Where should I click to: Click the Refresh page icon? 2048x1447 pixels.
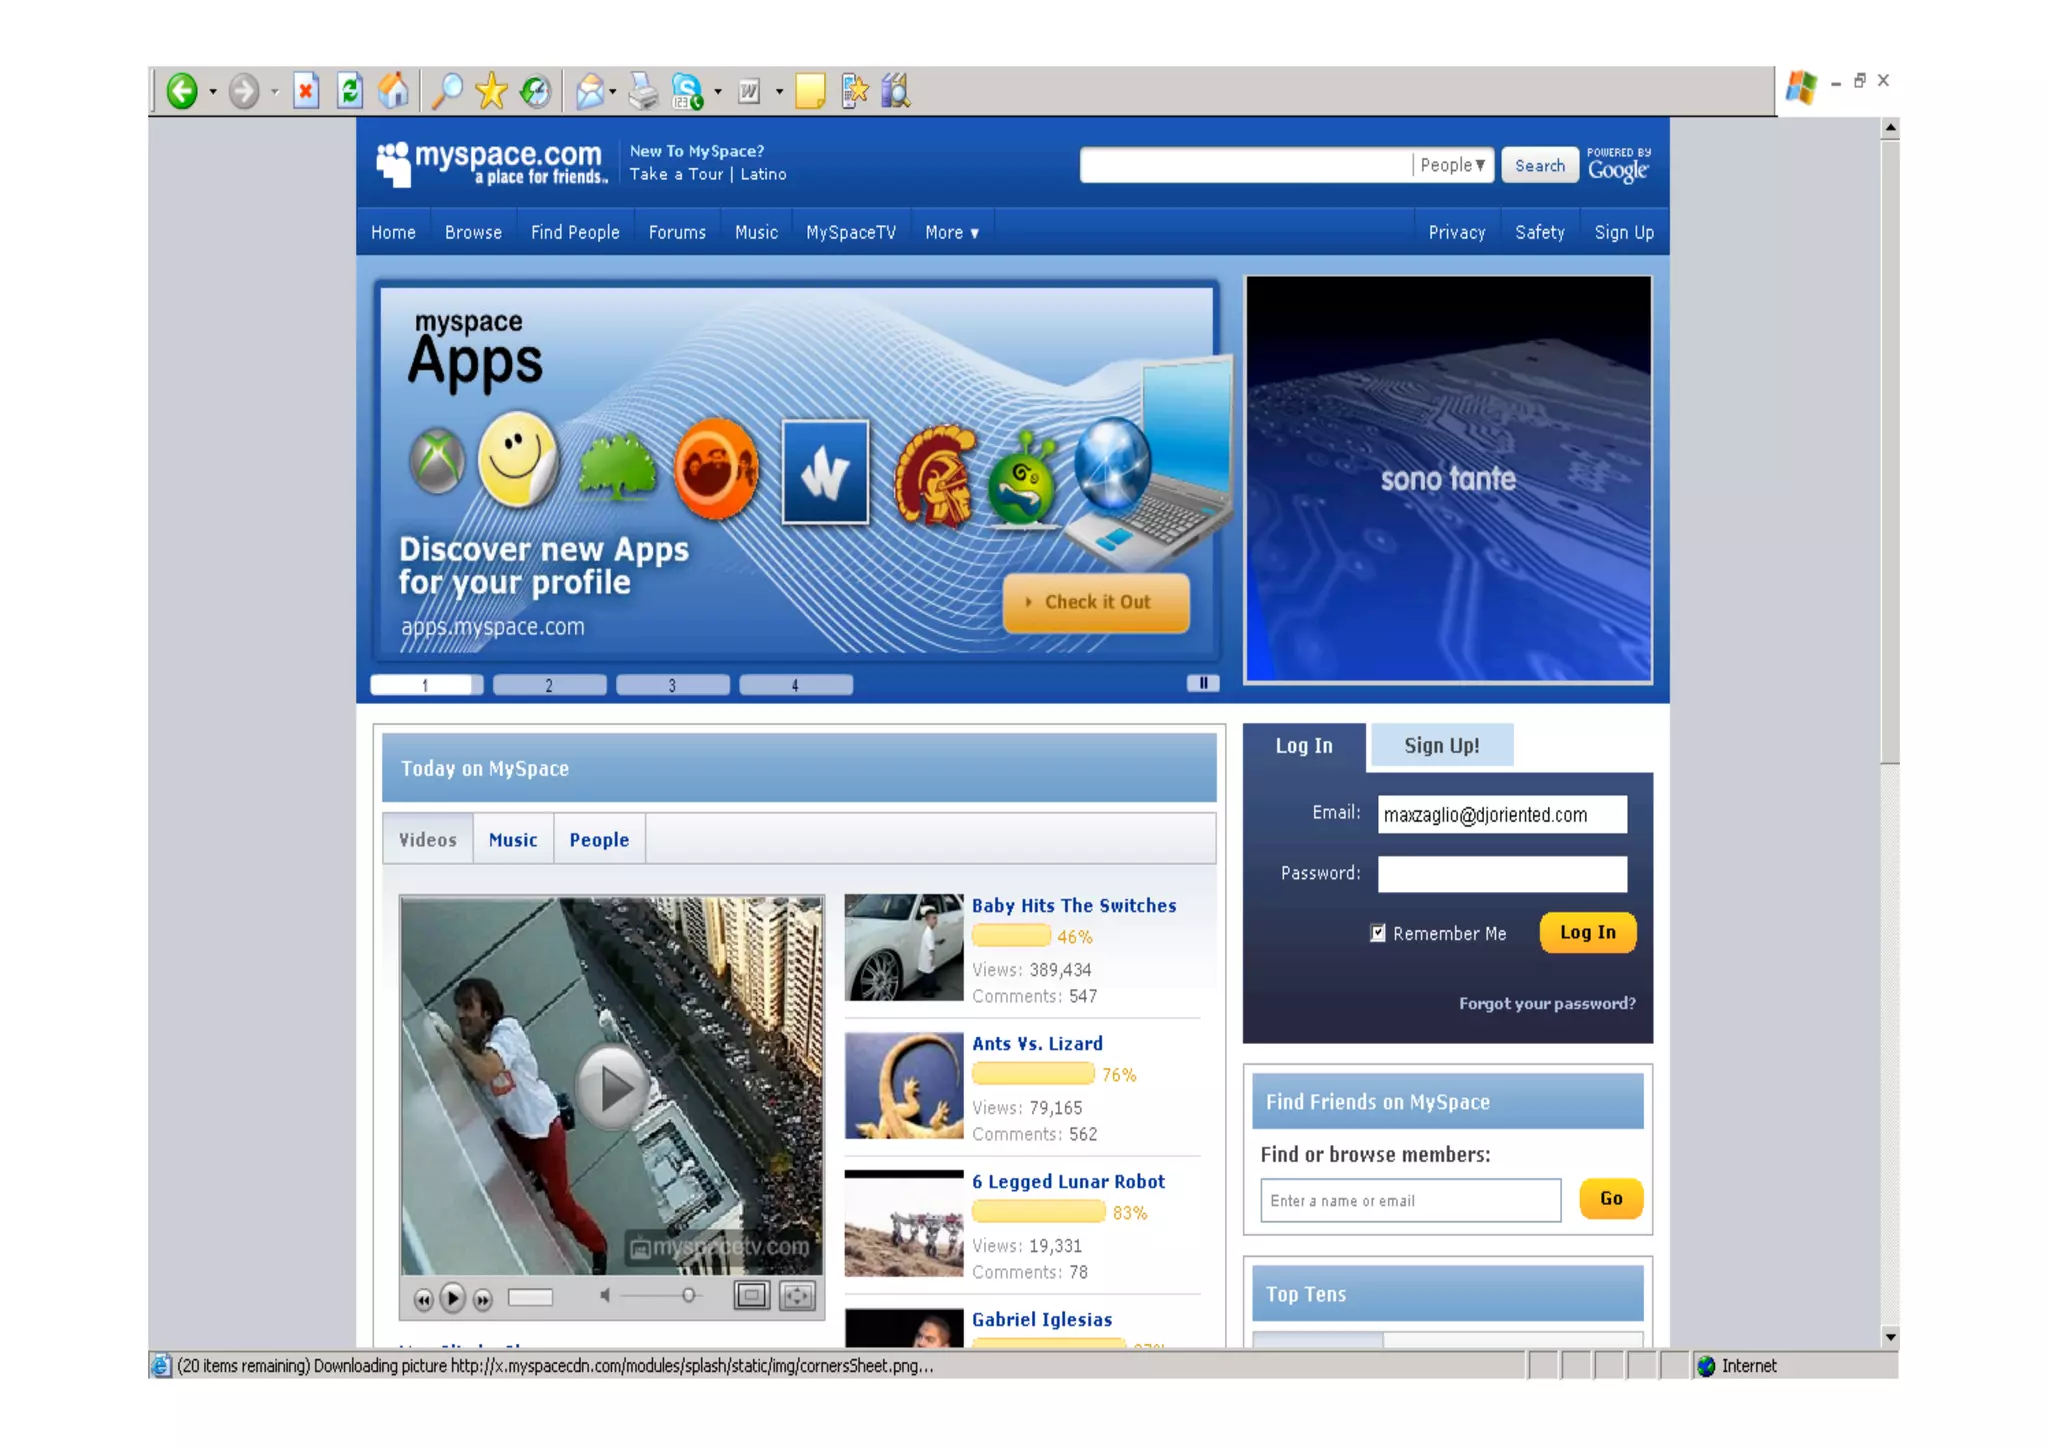pyautogui.click(x=349, y=91)
